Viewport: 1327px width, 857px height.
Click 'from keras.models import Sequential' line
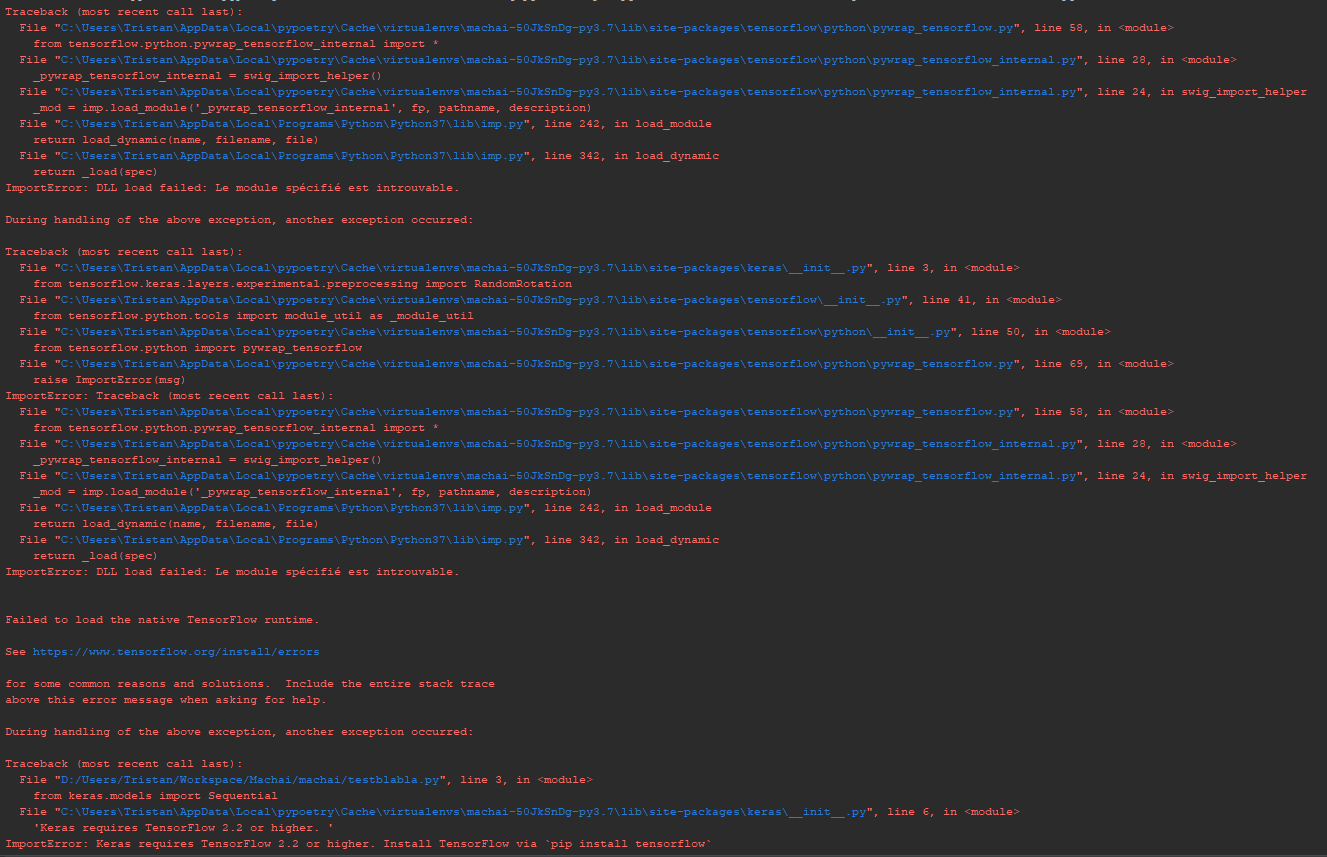coord(155,796)
